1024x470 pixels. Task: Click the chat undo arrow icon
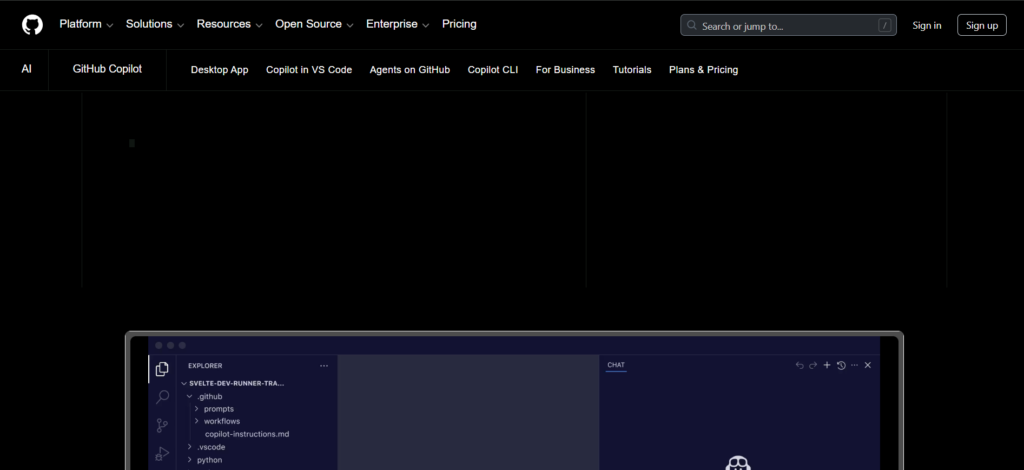point(799,365)
